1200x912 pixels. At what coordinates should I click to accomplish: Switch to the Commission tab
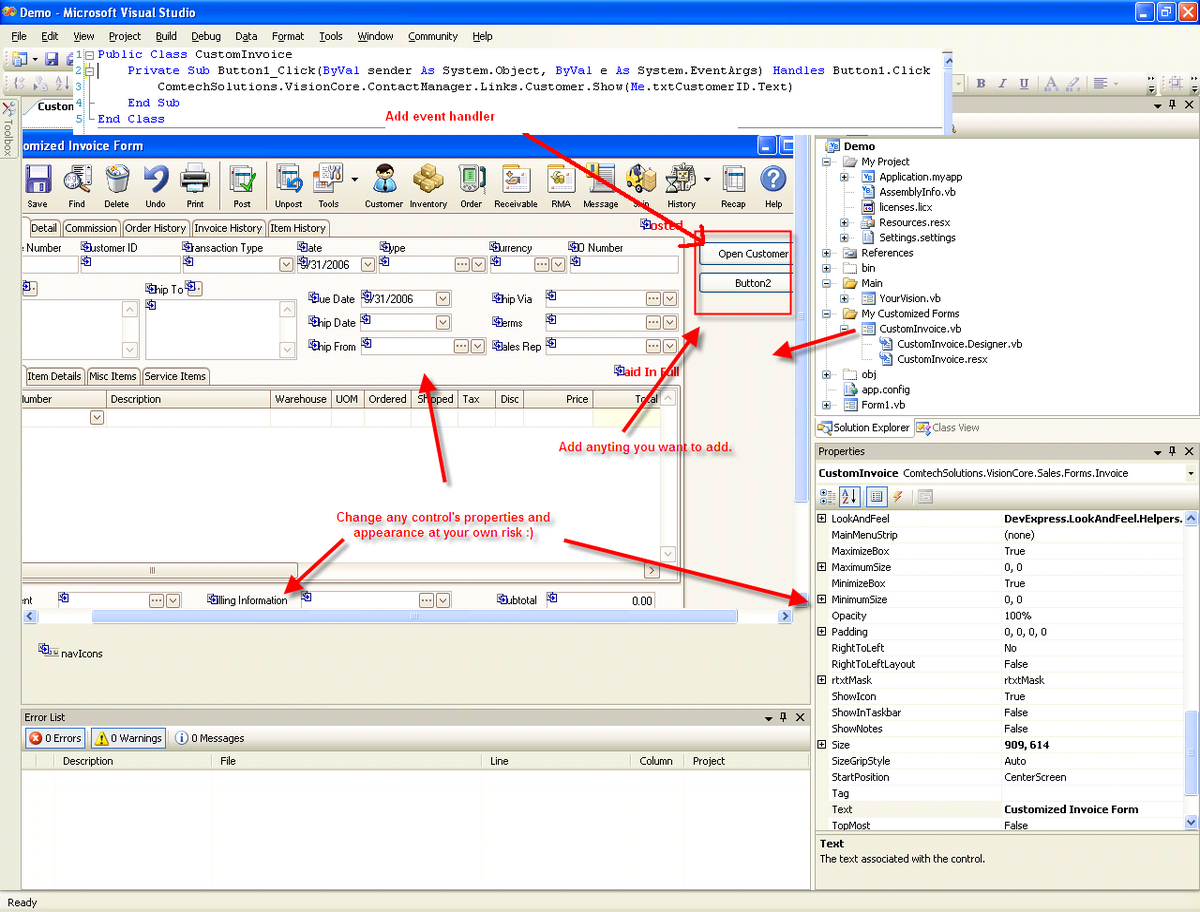point(91,228)
